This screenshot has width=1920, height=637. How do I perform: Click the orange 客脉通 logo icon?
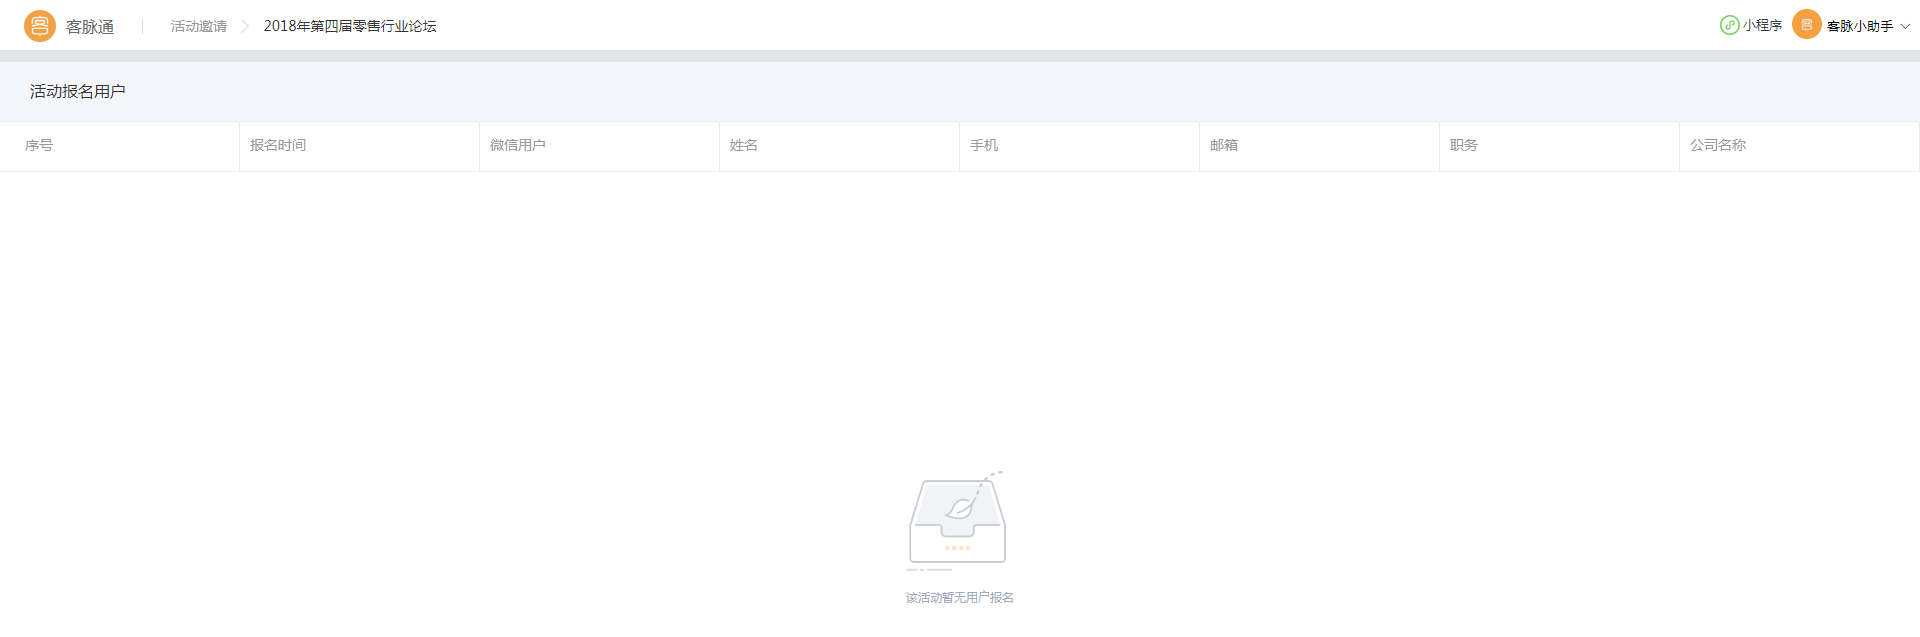[40, 26]
